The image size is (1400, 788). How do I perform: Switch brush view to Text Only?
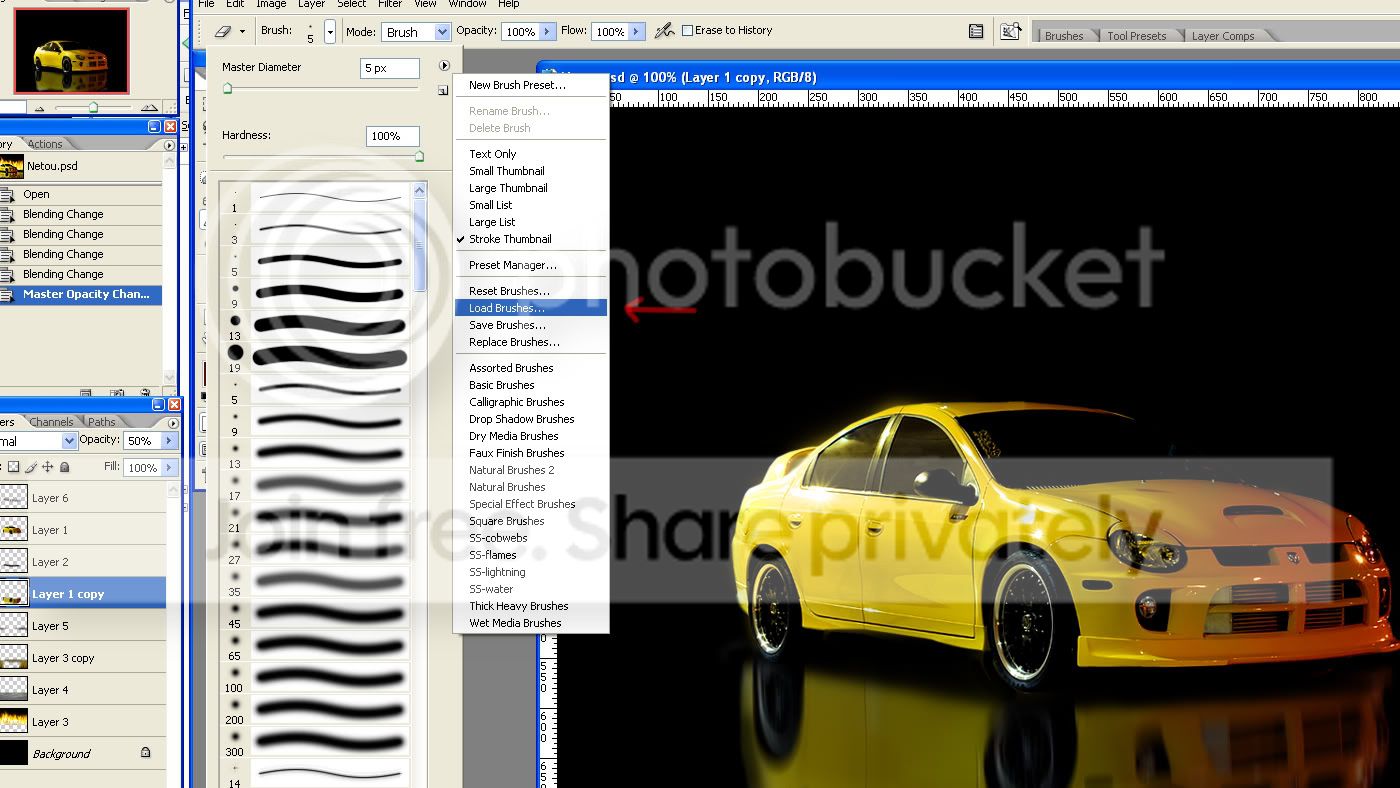click(x=531, y=154)
